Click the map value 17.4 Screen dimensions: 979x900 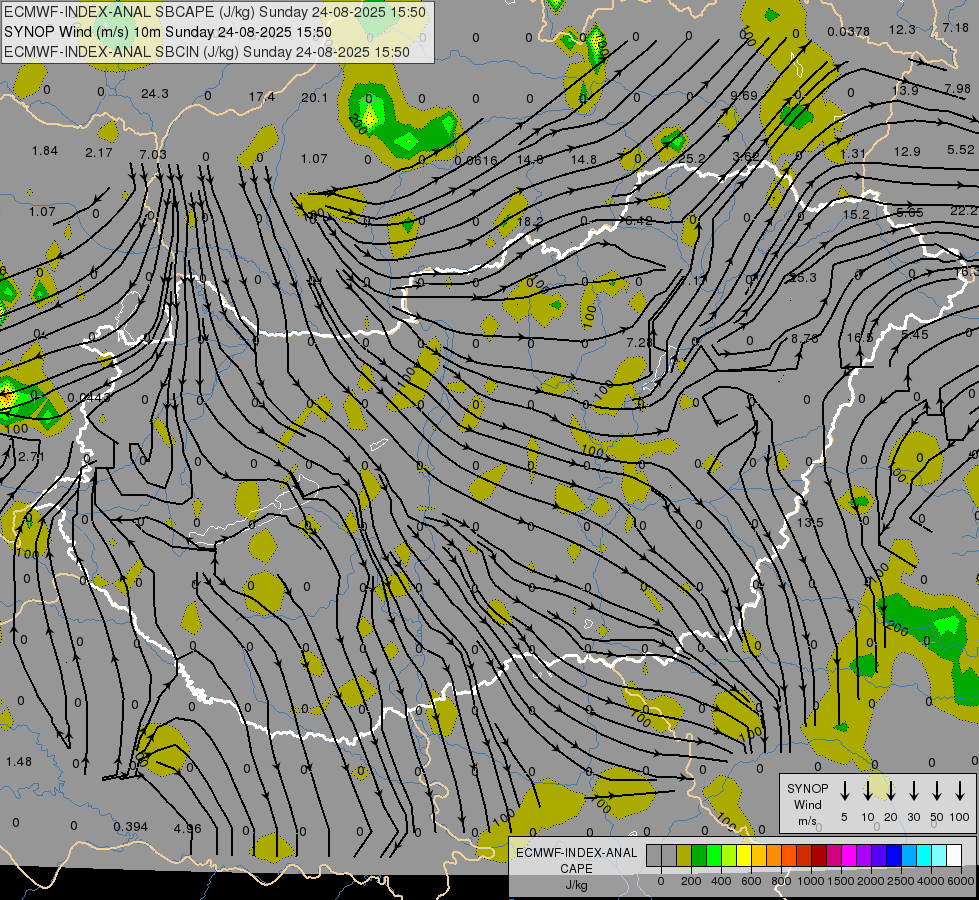pyautogui.click(x=262, y=97)
